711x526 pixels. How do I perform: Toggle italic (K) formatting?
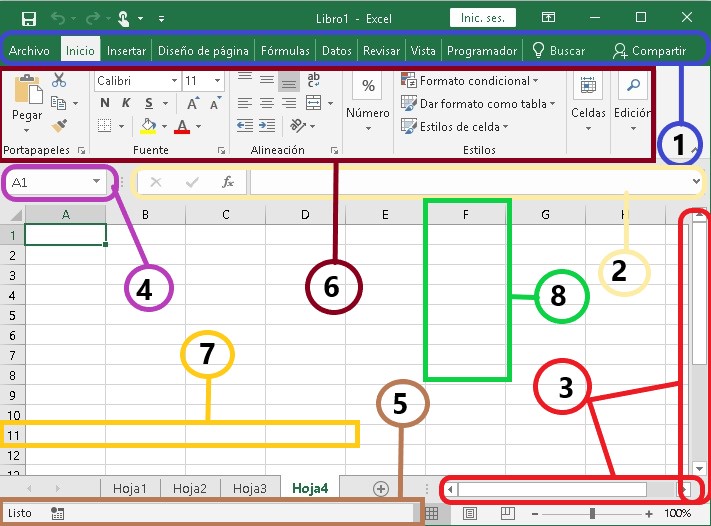tap(126, 103)
